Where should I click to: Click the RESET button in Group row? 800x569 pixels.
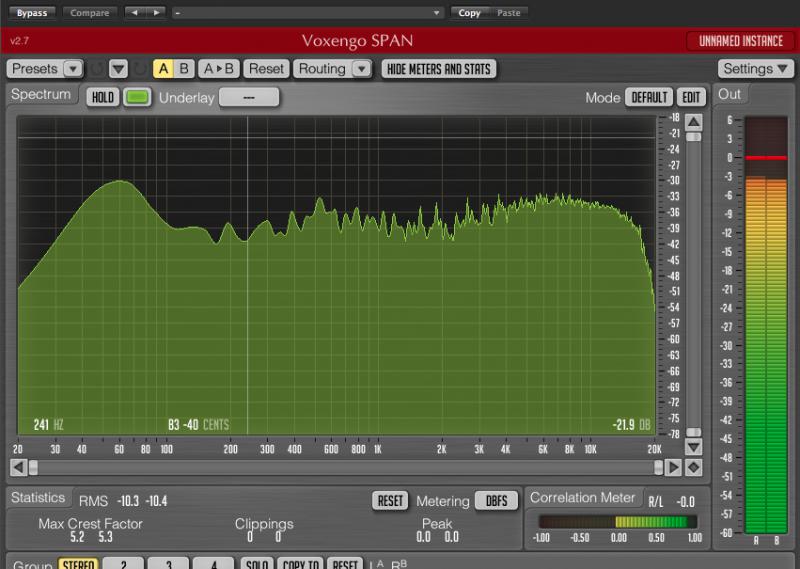345,564
